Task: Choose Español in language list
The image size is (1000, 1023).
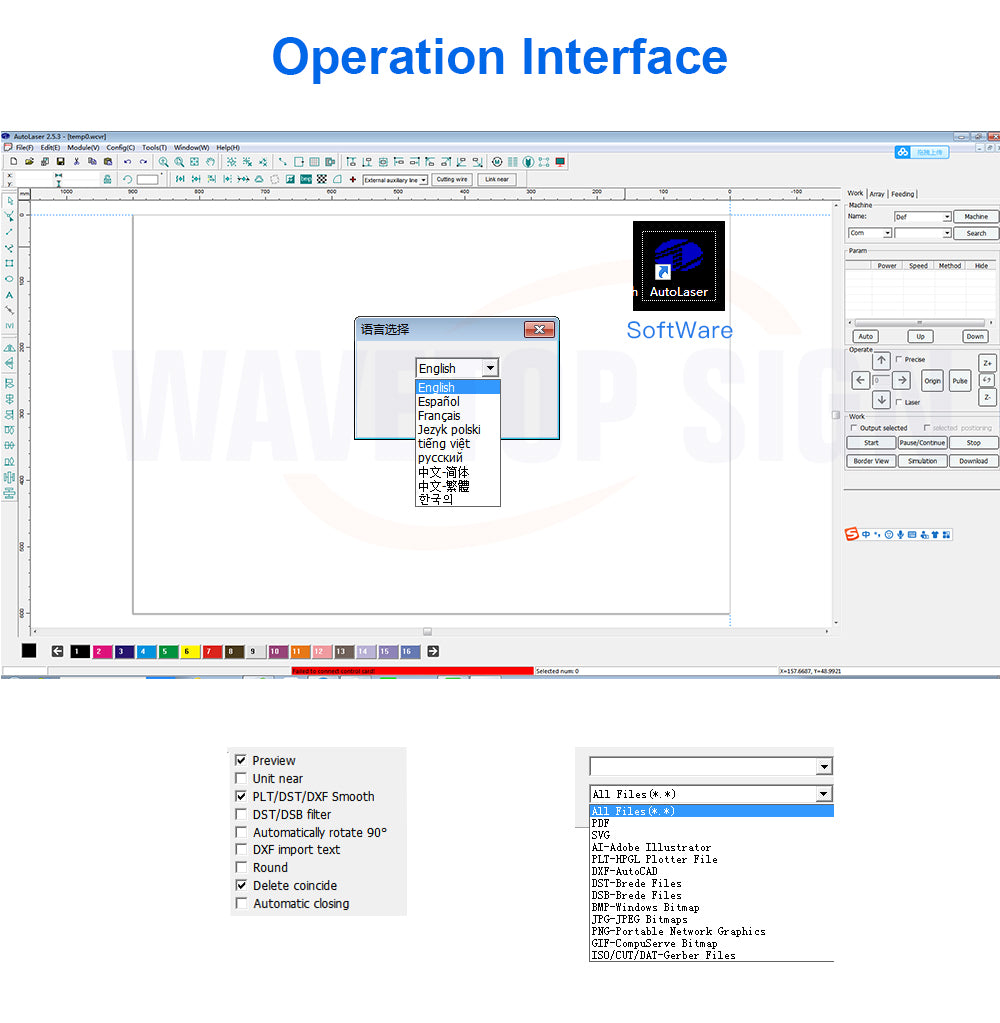Action: 458,401
